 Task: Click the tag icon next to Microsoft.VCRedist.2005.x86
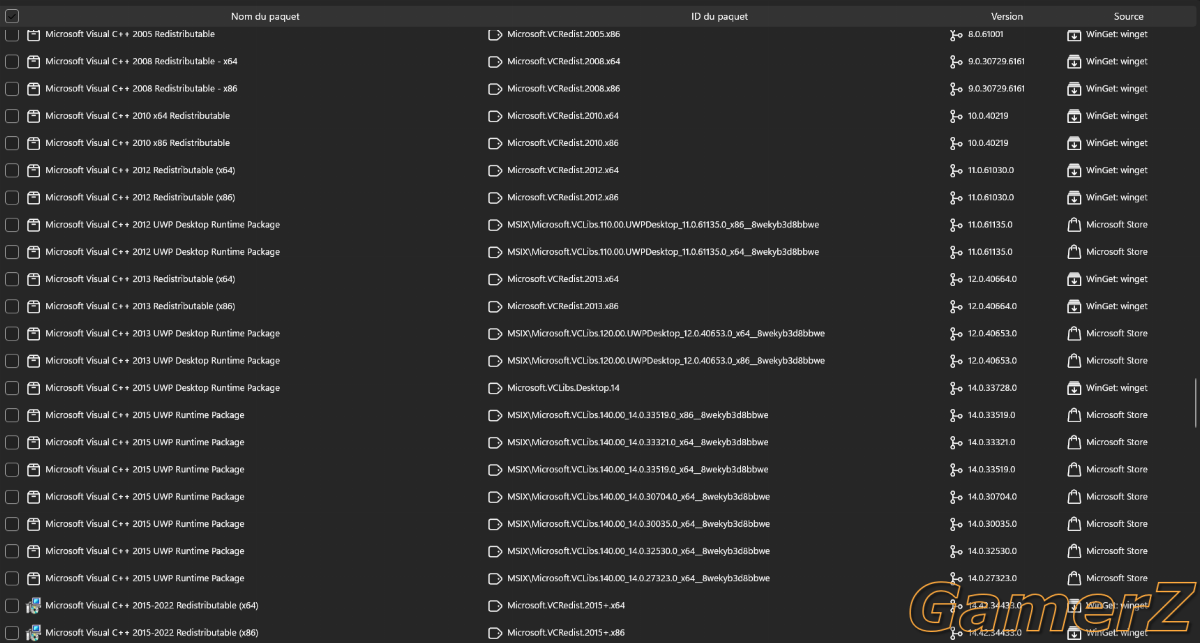tap(494, 34)
